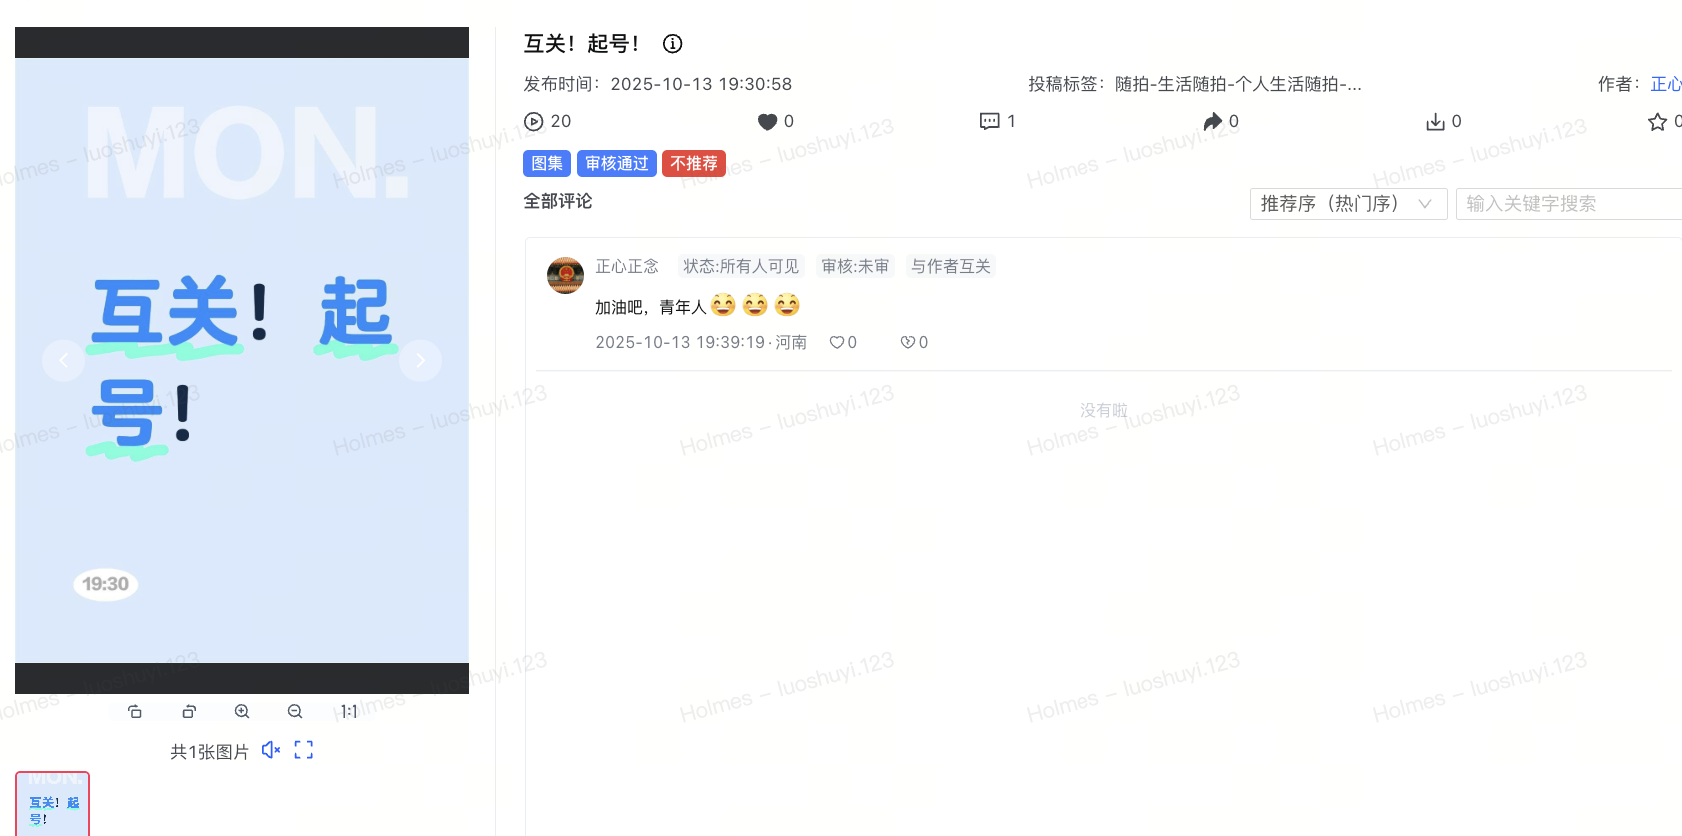
Task: Click the main image preview
Action: pos(242,360)
